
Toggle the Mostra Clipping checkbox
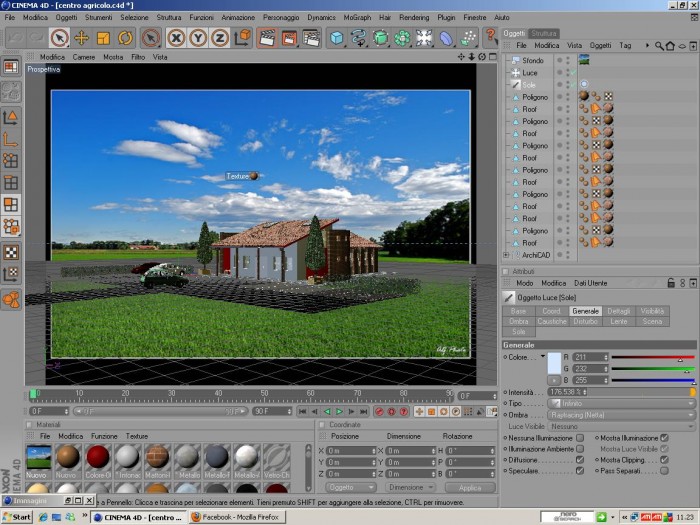pyautogui.click(x=664, y=460)
